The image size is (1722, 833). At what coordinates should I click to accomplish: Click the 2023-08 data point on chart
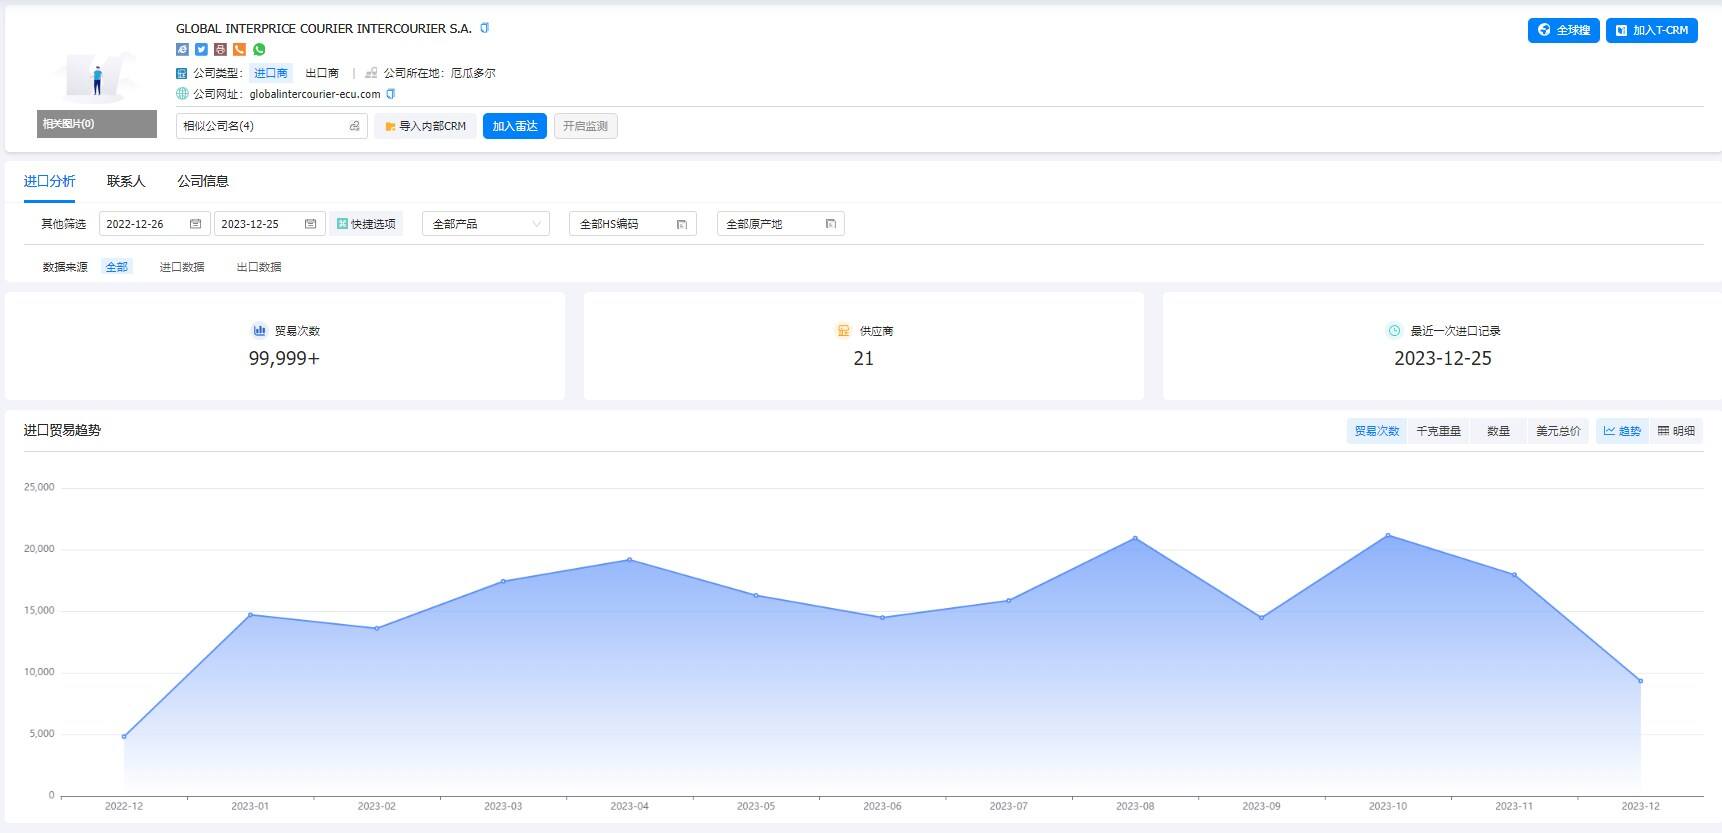click(x=1135, y=538)
